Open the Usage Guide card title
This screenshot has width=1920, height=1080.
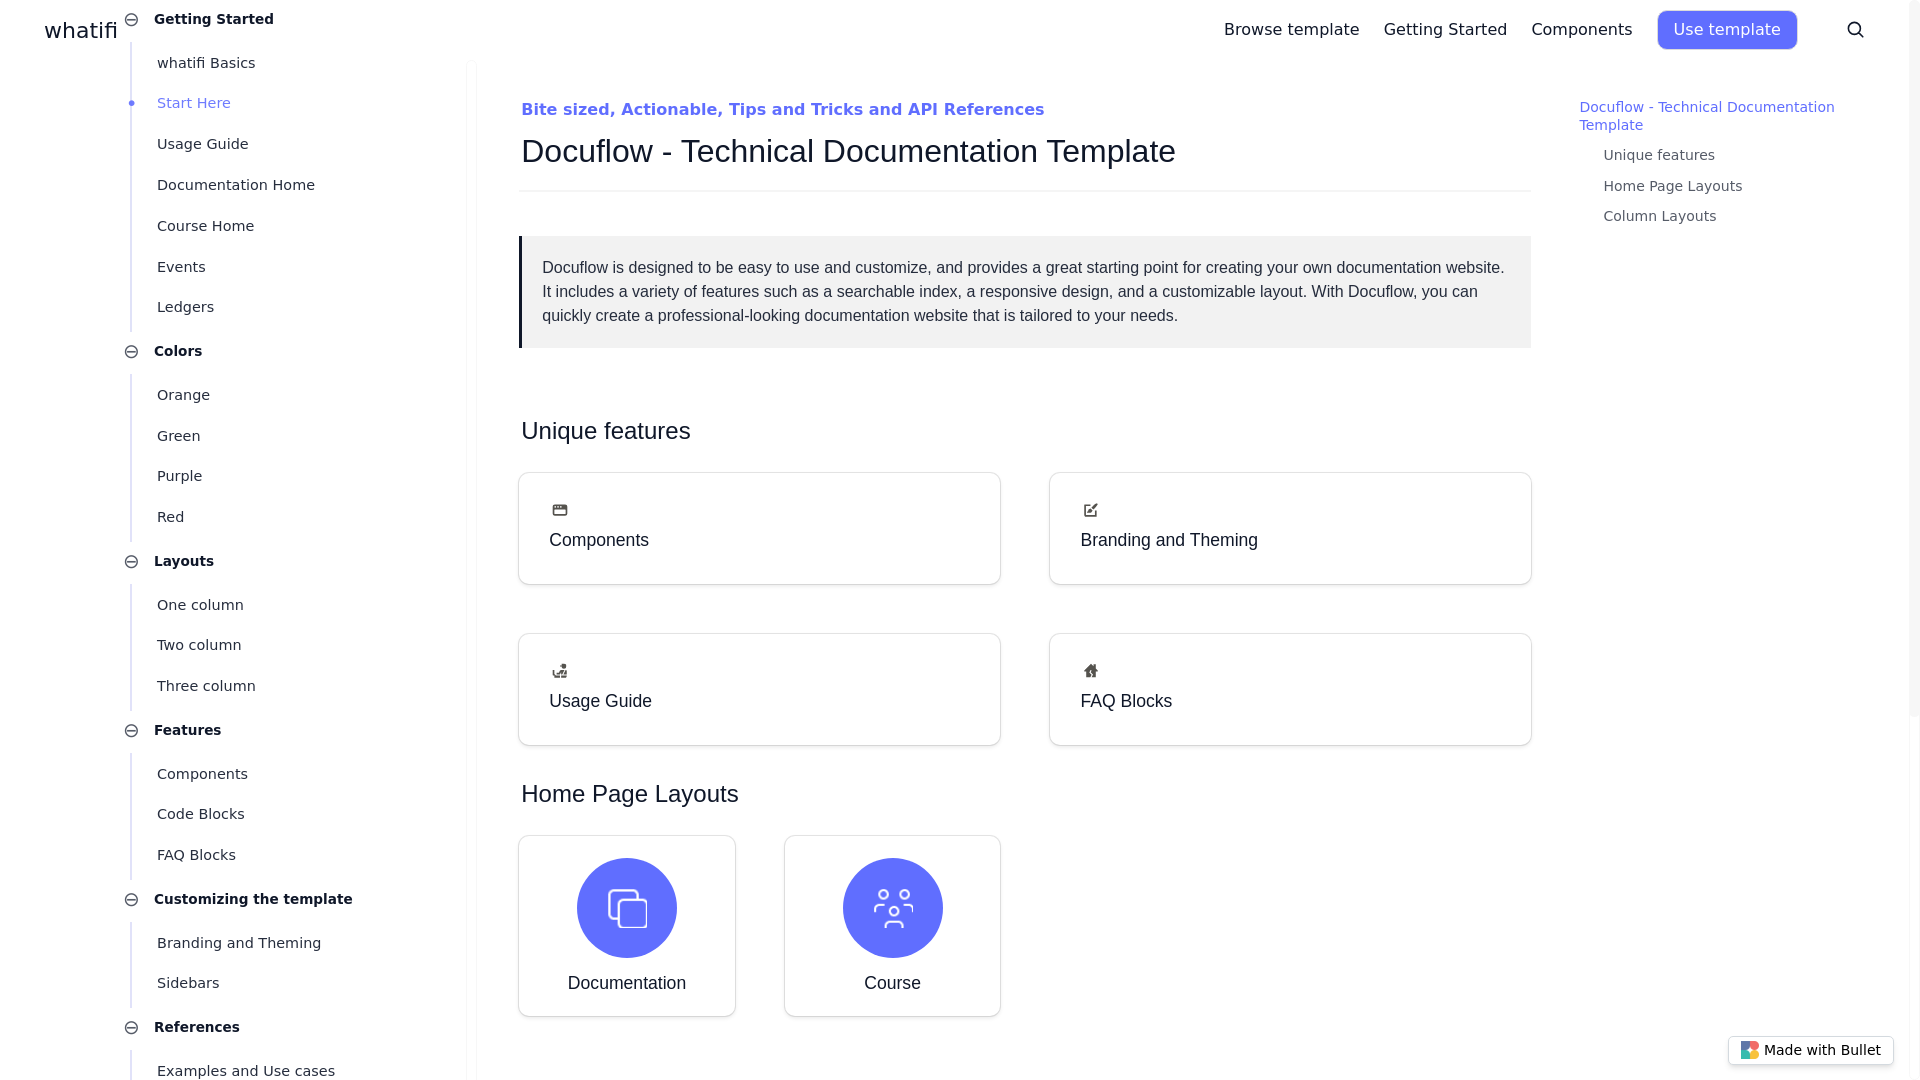(600, 701)
